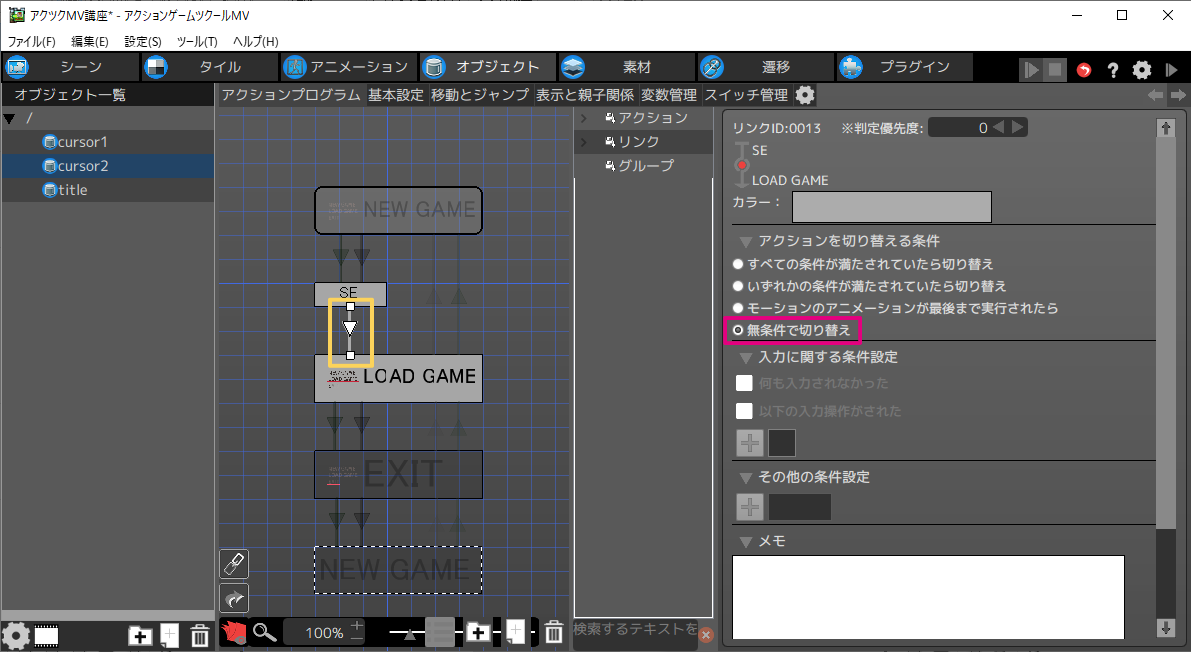Switch to the 変数管理 tab
This screenshot has width=1191, height=652.
[x=668, y=95]
